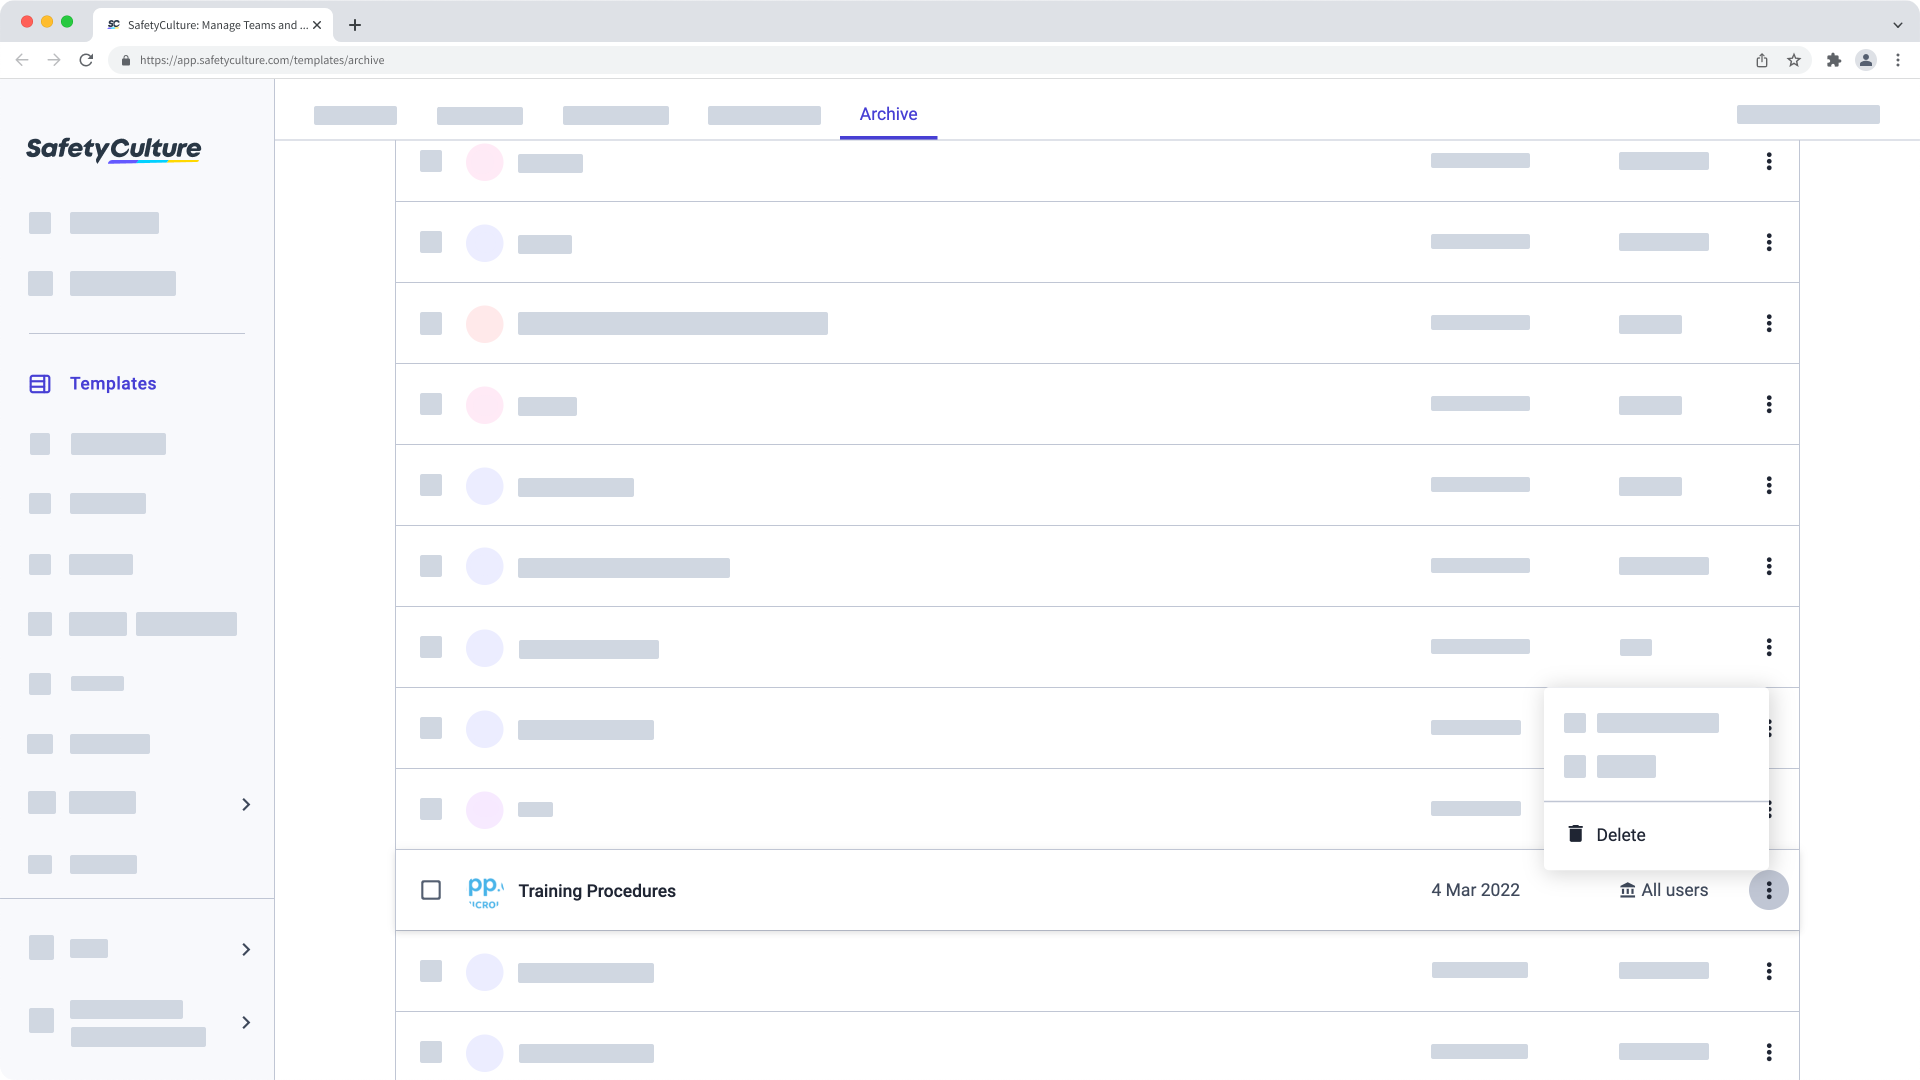Tick the Training Procedures checkbox

point(431,890)
